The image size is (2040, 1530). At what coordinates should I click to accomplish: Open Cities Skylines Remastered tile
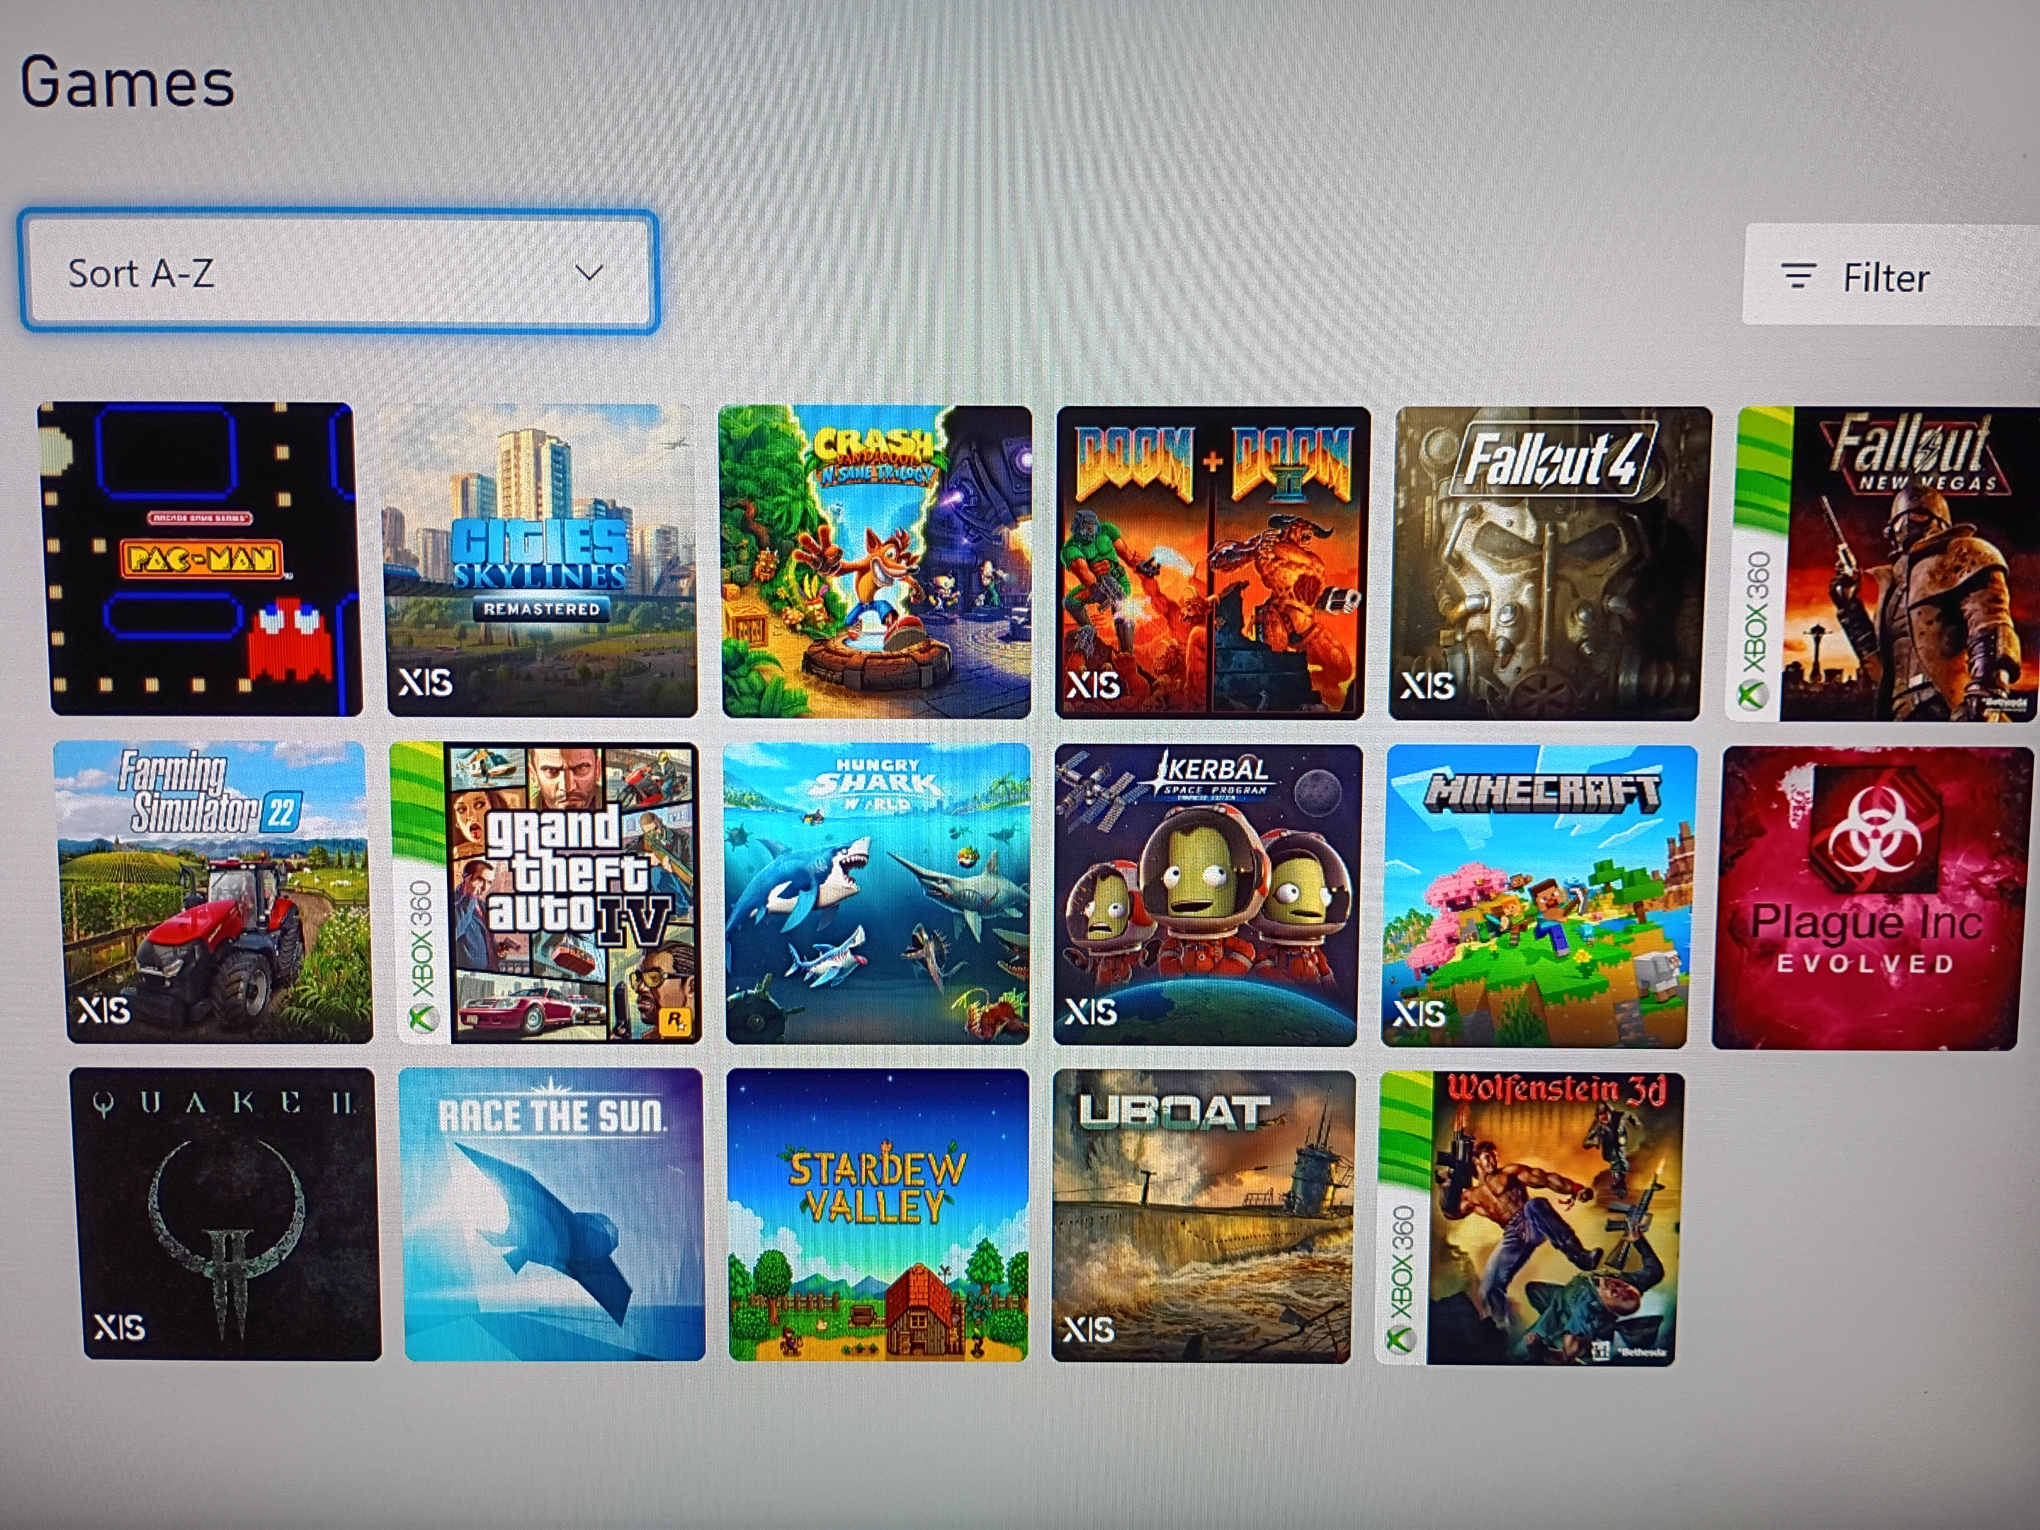(x=541, y=560)
